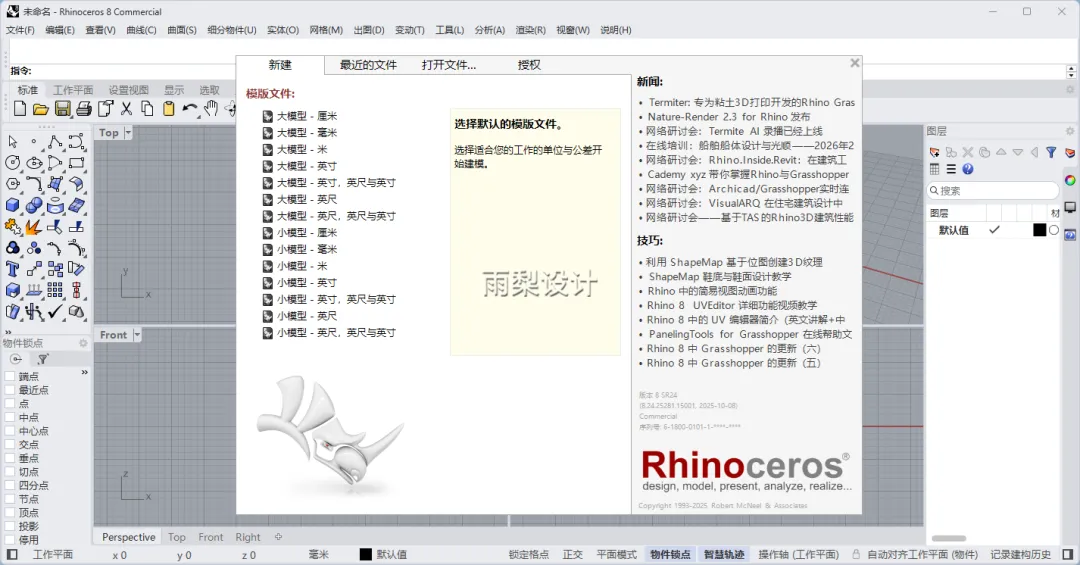Close the startup template dialog
This screenshot has height=565, width=1080.
click(855, 63)
